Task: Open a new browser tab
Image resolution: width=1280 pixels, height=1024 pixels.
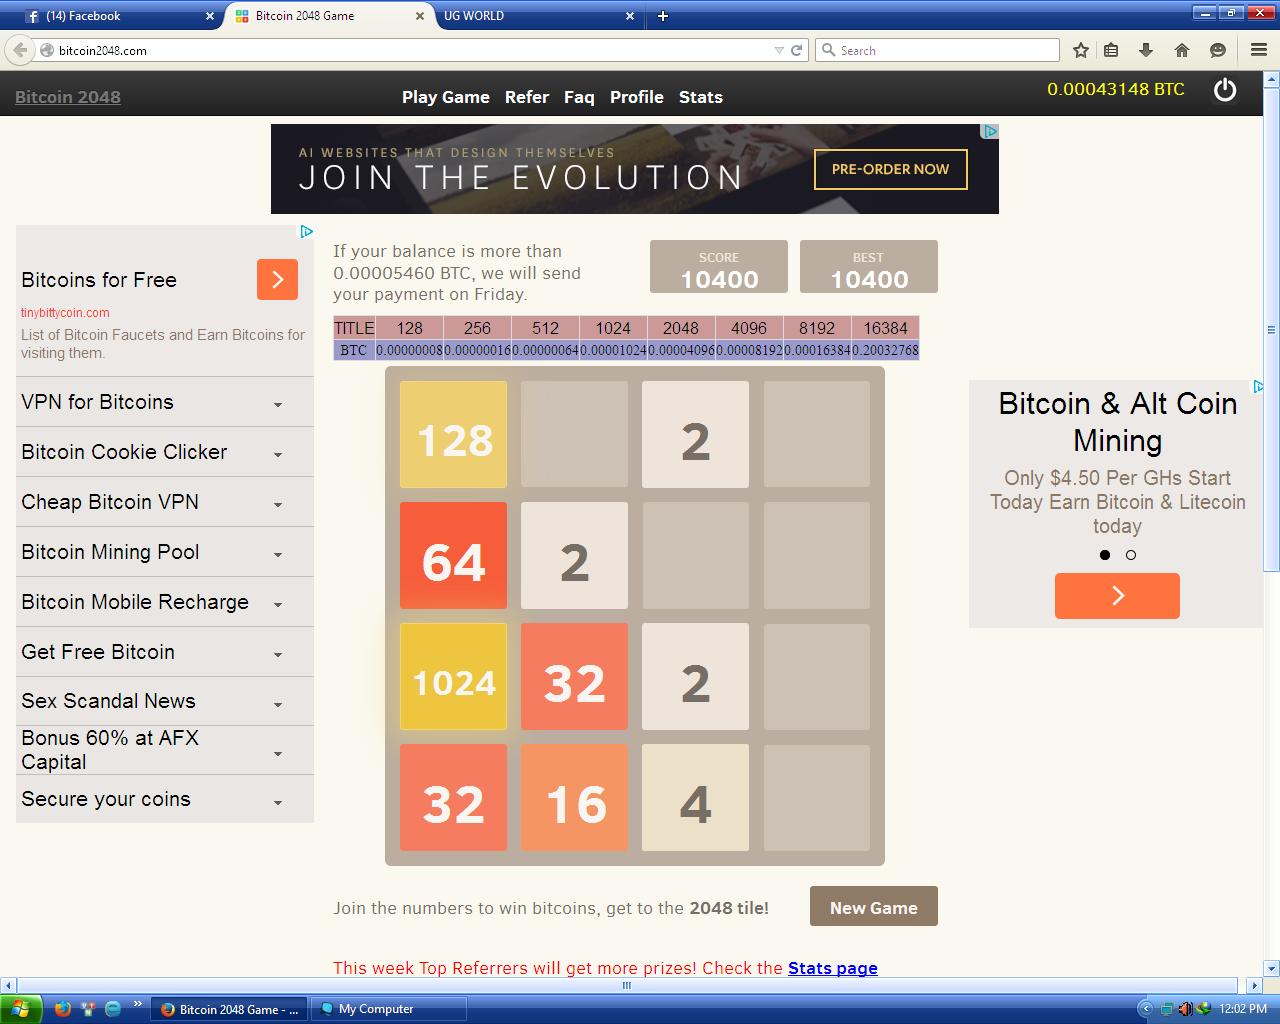Action: [663, 16]
